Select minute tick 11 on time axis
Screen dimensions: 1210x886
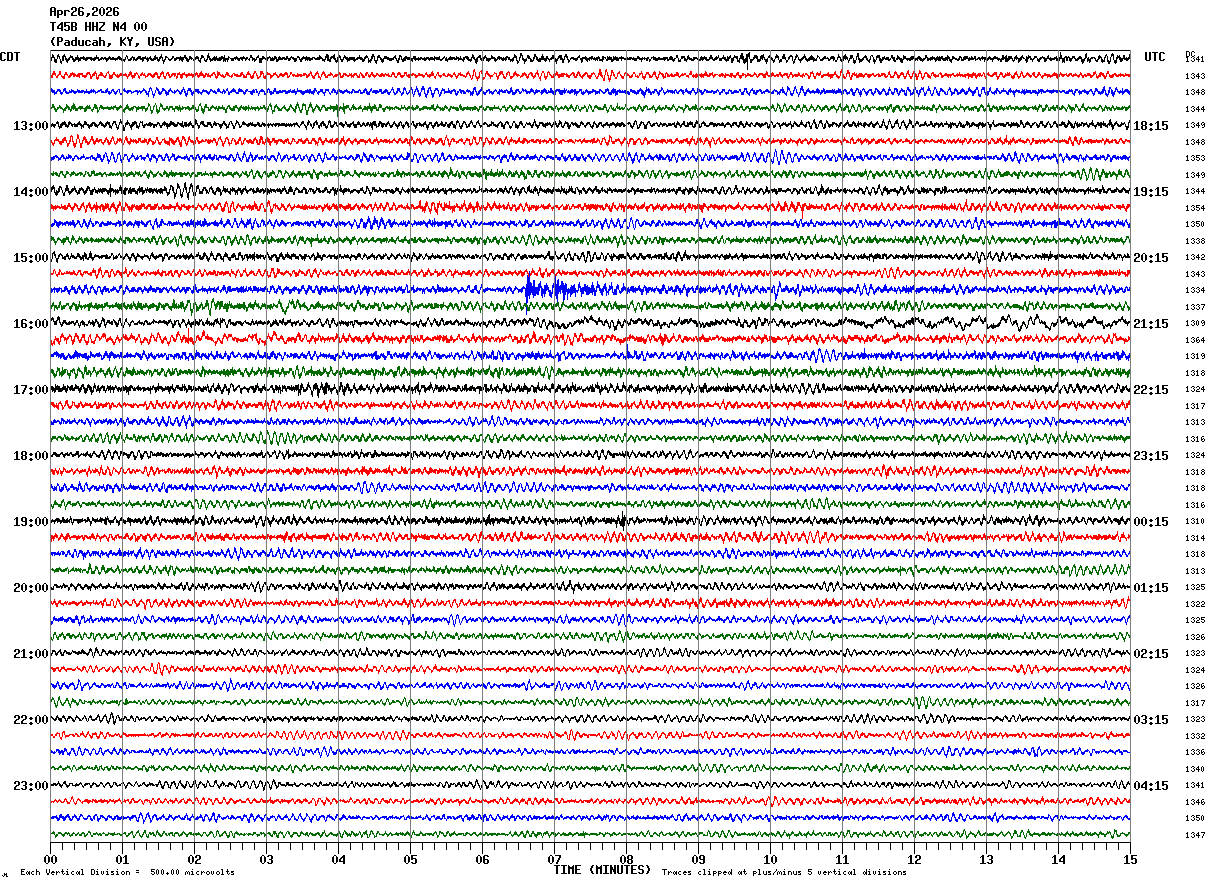pyautogui.click(x=842, y=859)
